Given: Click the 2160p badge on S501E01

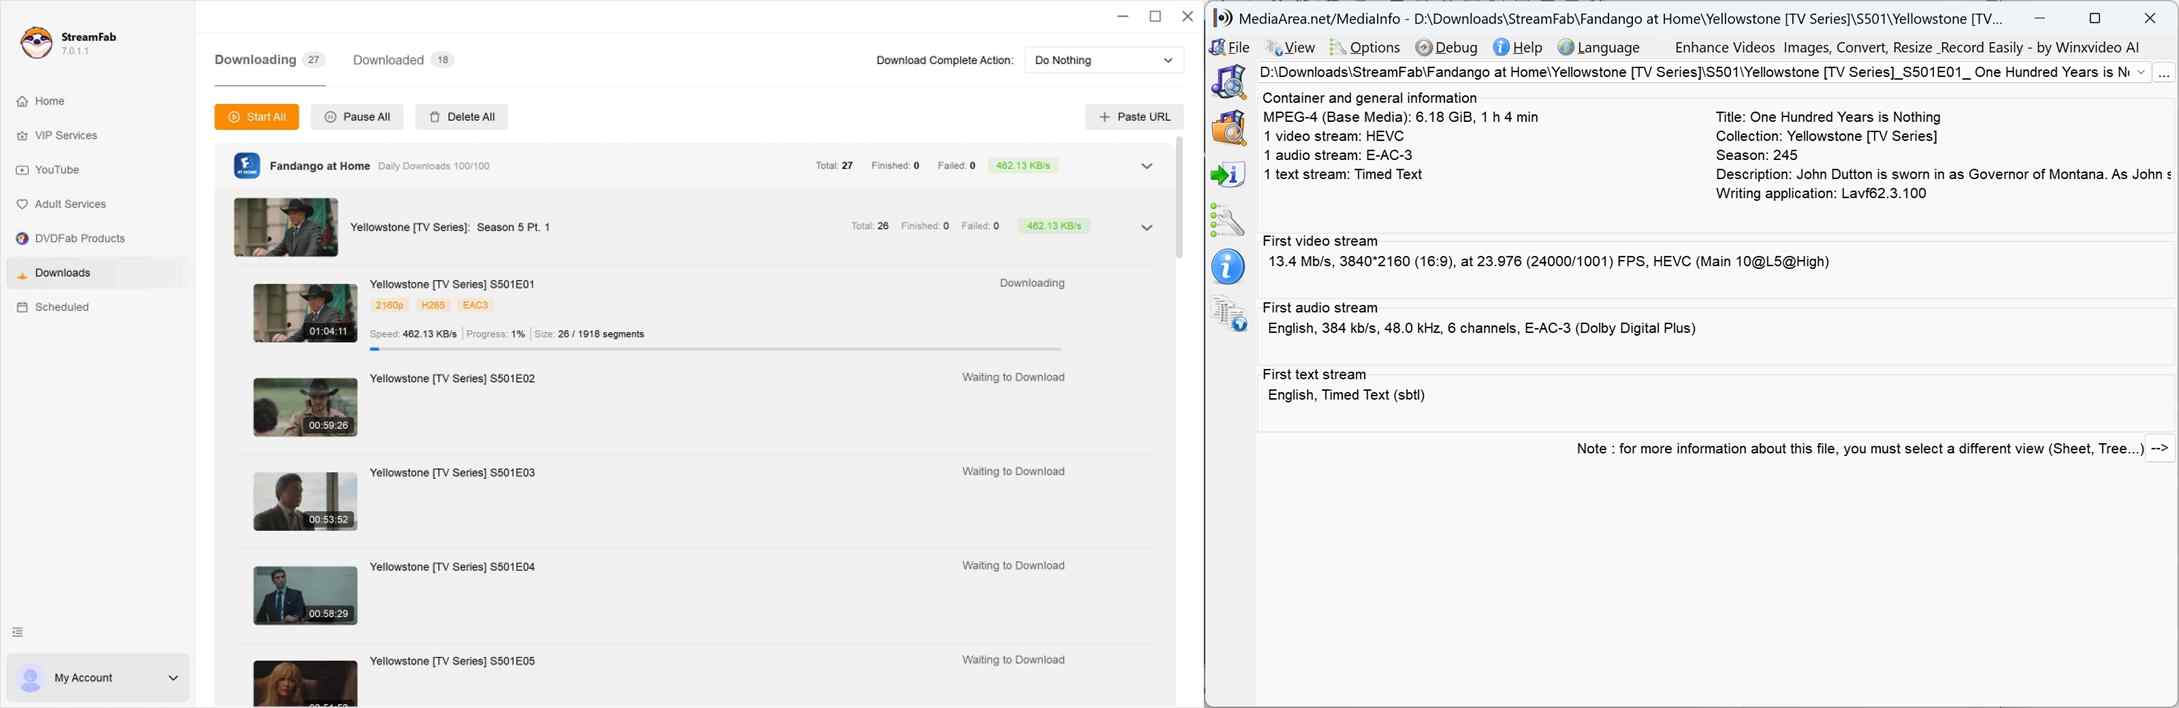Looking at the screenshot, I should [389, 305].
